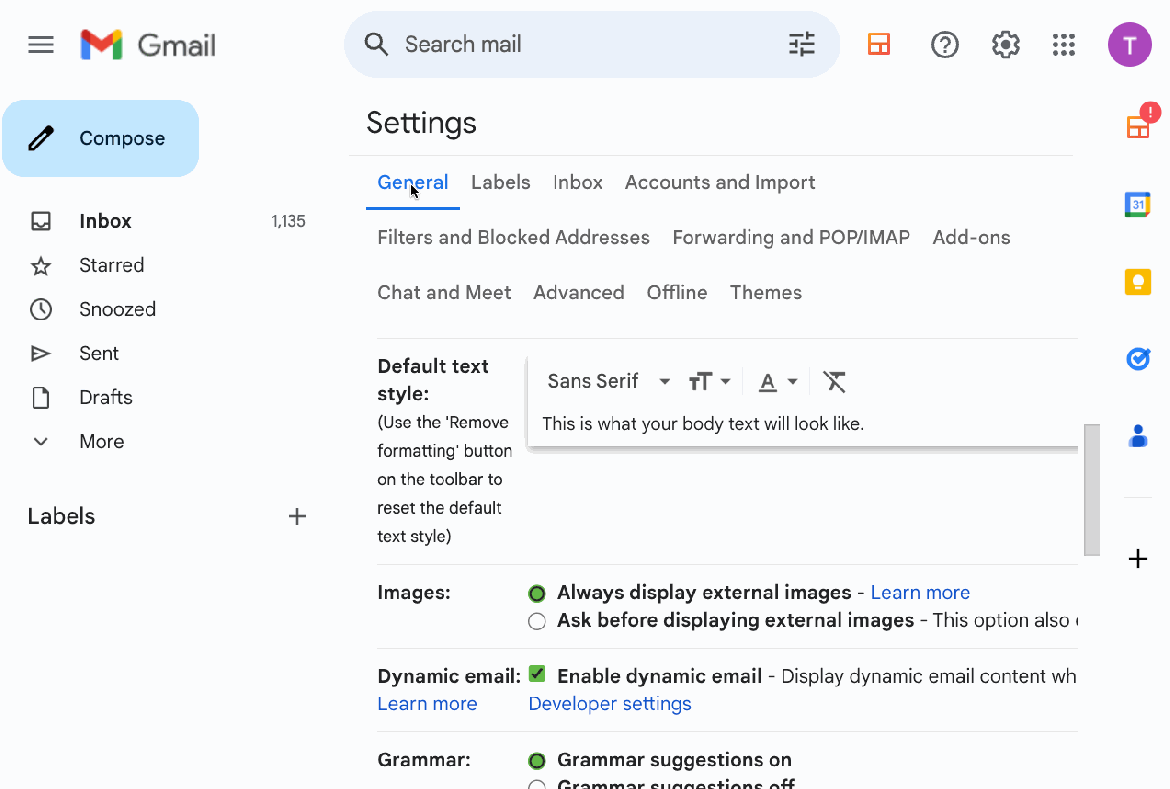Open Google Calendar in side panel

coord(1138,204)
